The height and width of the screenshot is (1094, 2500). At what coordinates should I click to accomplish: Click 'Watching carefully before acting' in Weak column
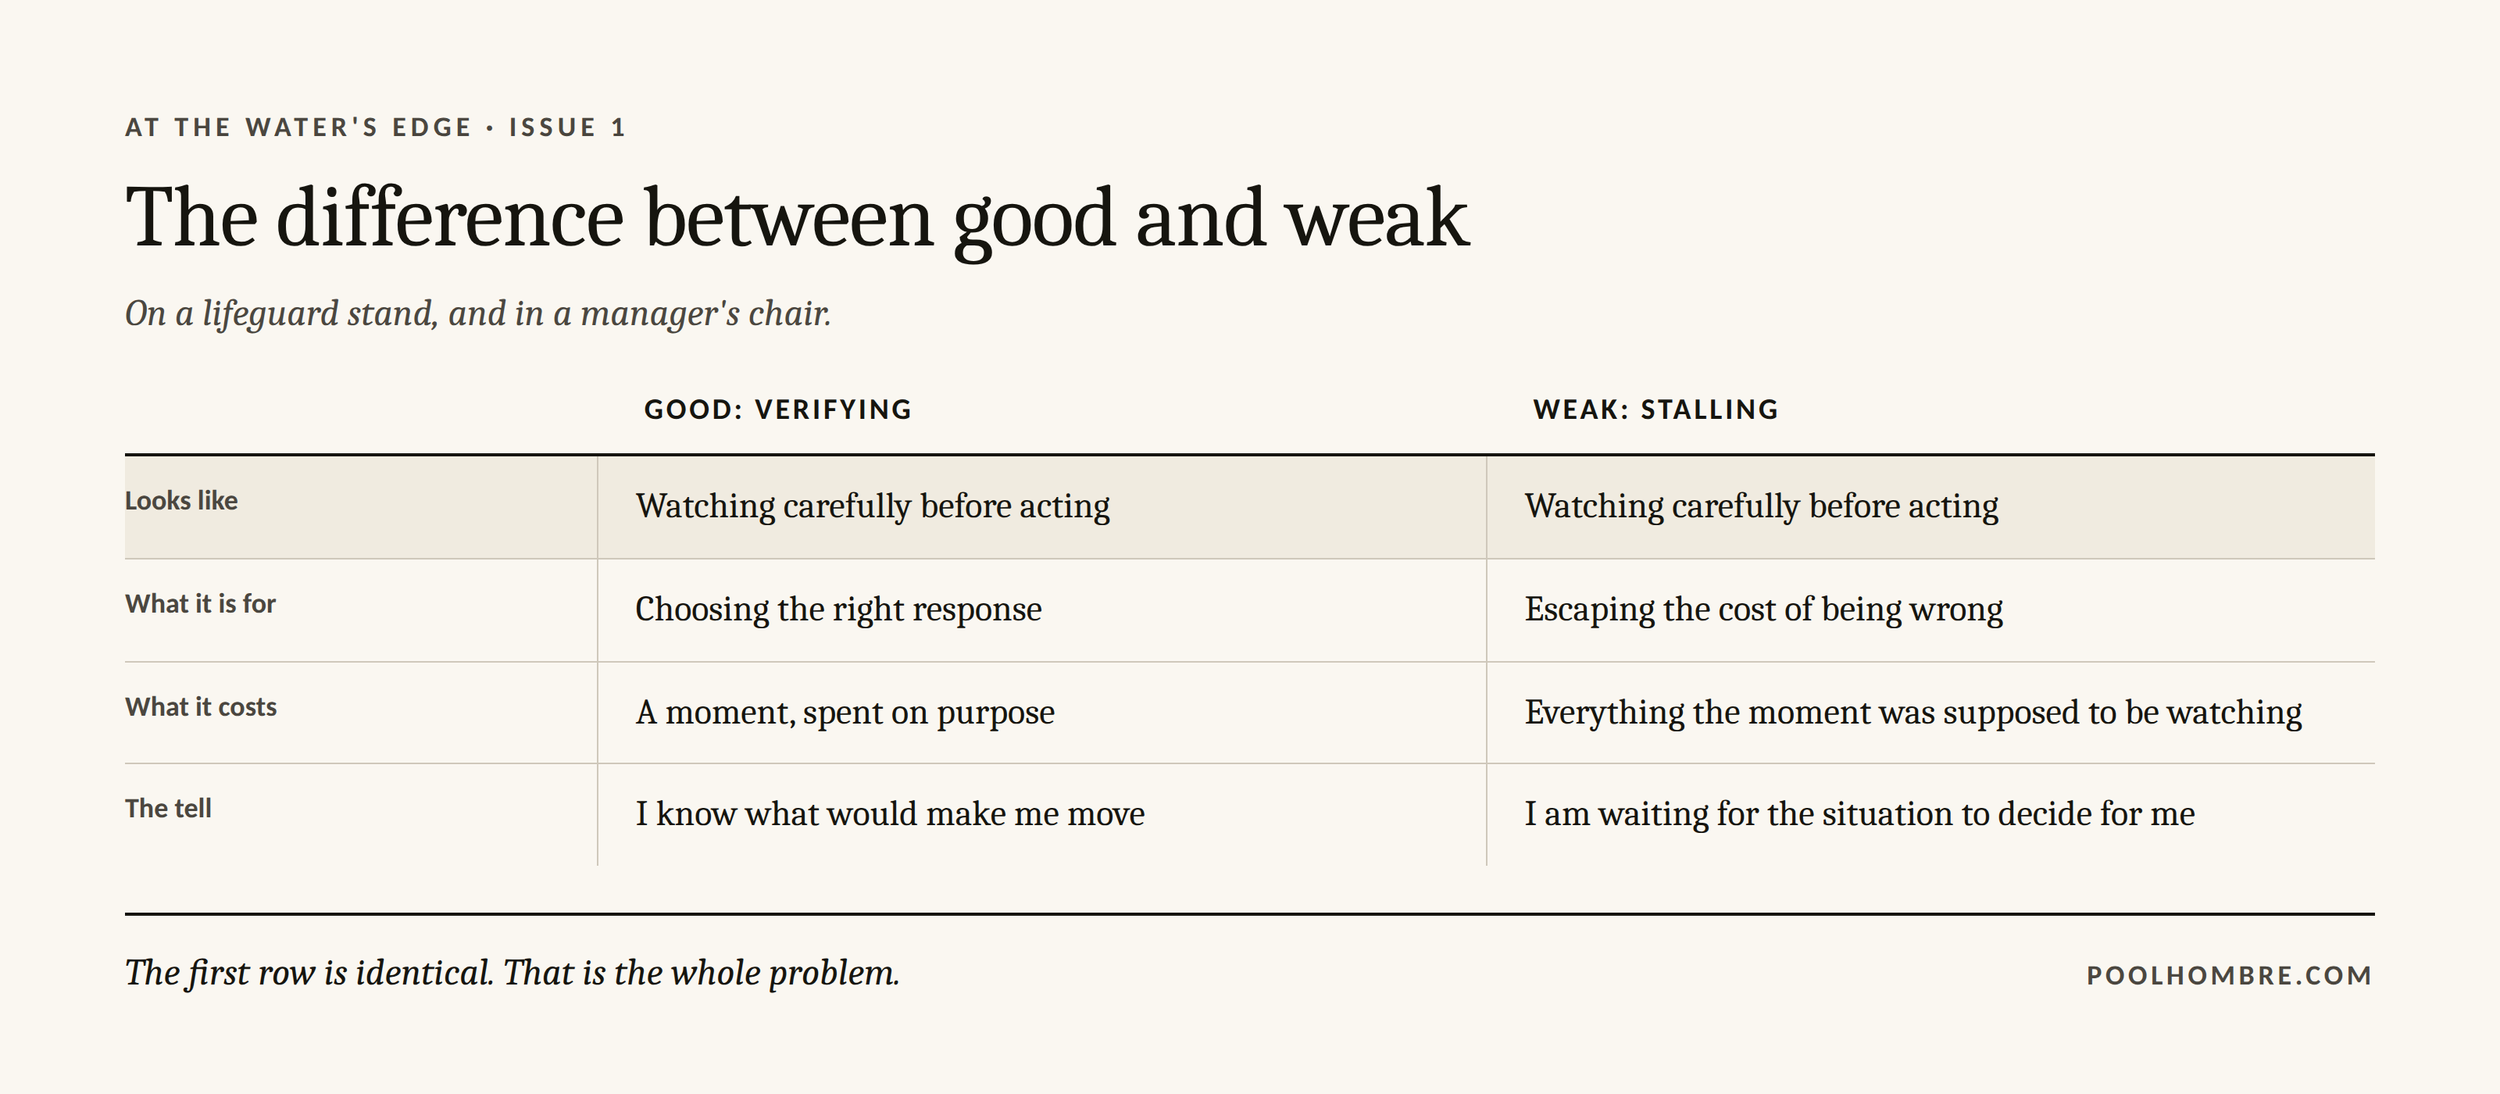pyautogui.click(x=1762, y=507)
